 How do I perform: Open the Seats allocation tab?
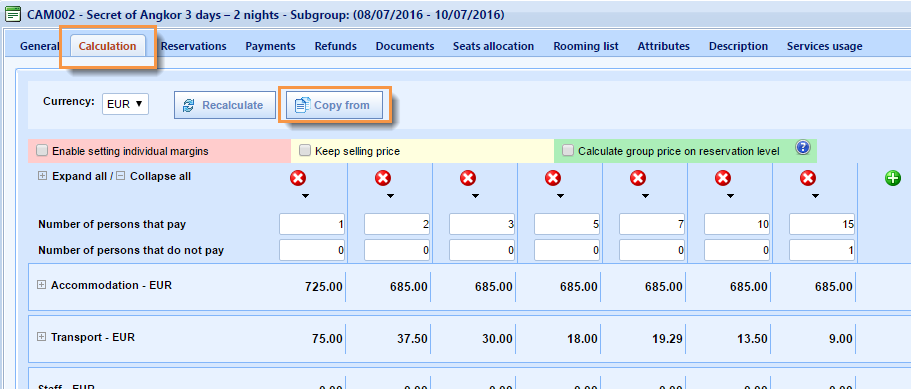click(x=493, y=46)
